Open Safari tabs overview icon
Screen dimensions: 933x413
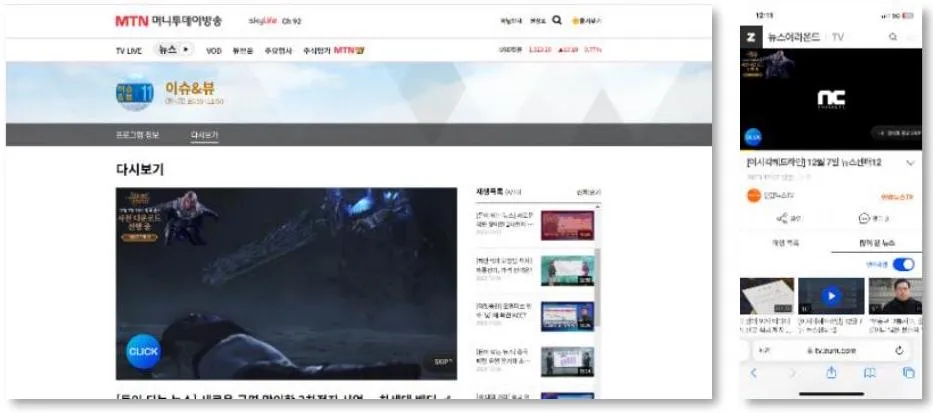(x=908, y=373)
